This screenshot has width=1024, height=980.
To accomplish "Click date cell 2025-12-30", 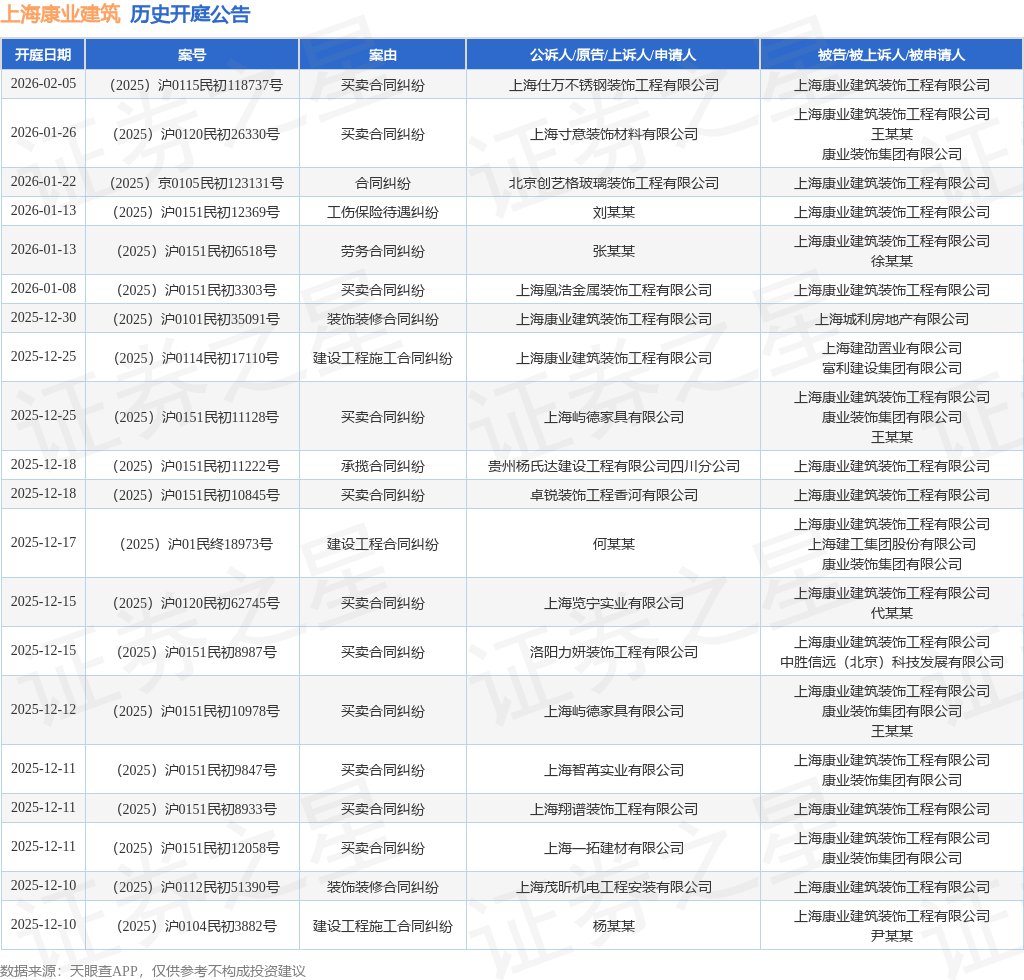I will coord(43,318).
